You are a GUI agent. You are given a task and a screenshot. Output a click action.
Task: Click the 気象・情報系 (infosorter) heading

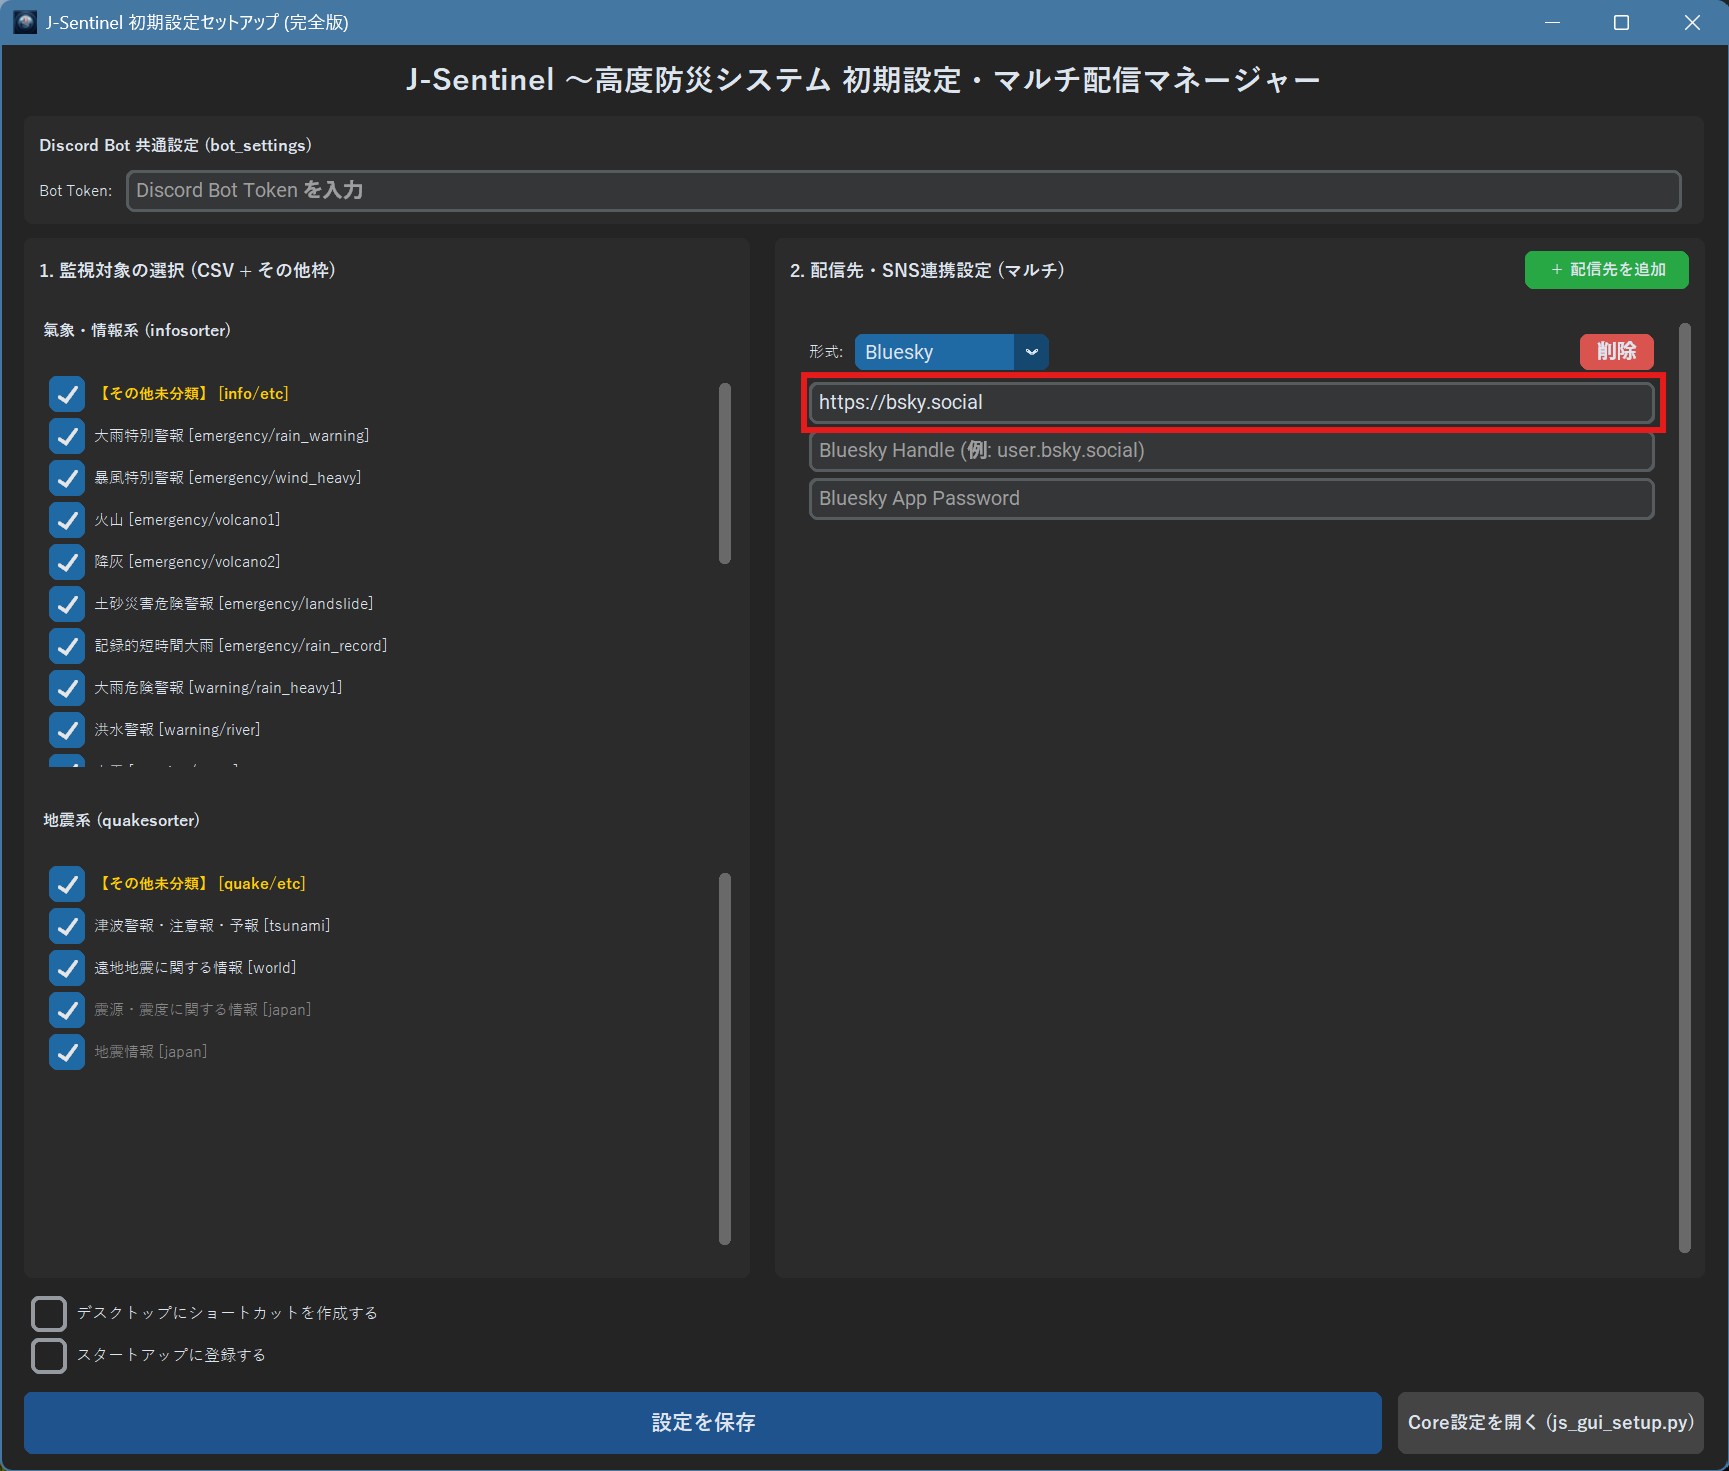(137, 331)
